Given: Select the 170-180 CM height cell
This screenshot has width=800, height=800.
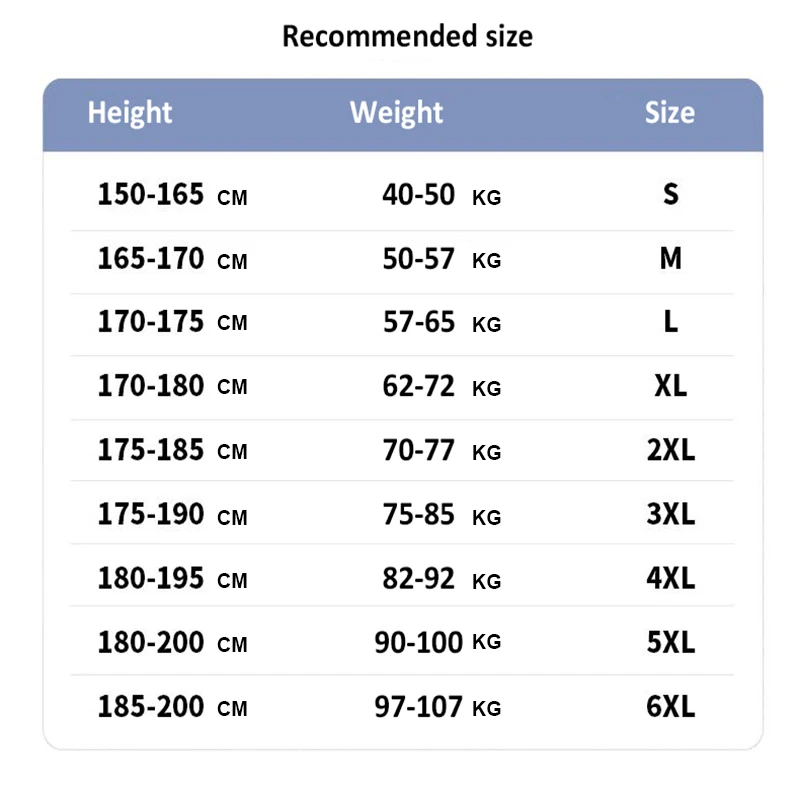Looking at the screenshot, I should point(171,386).
